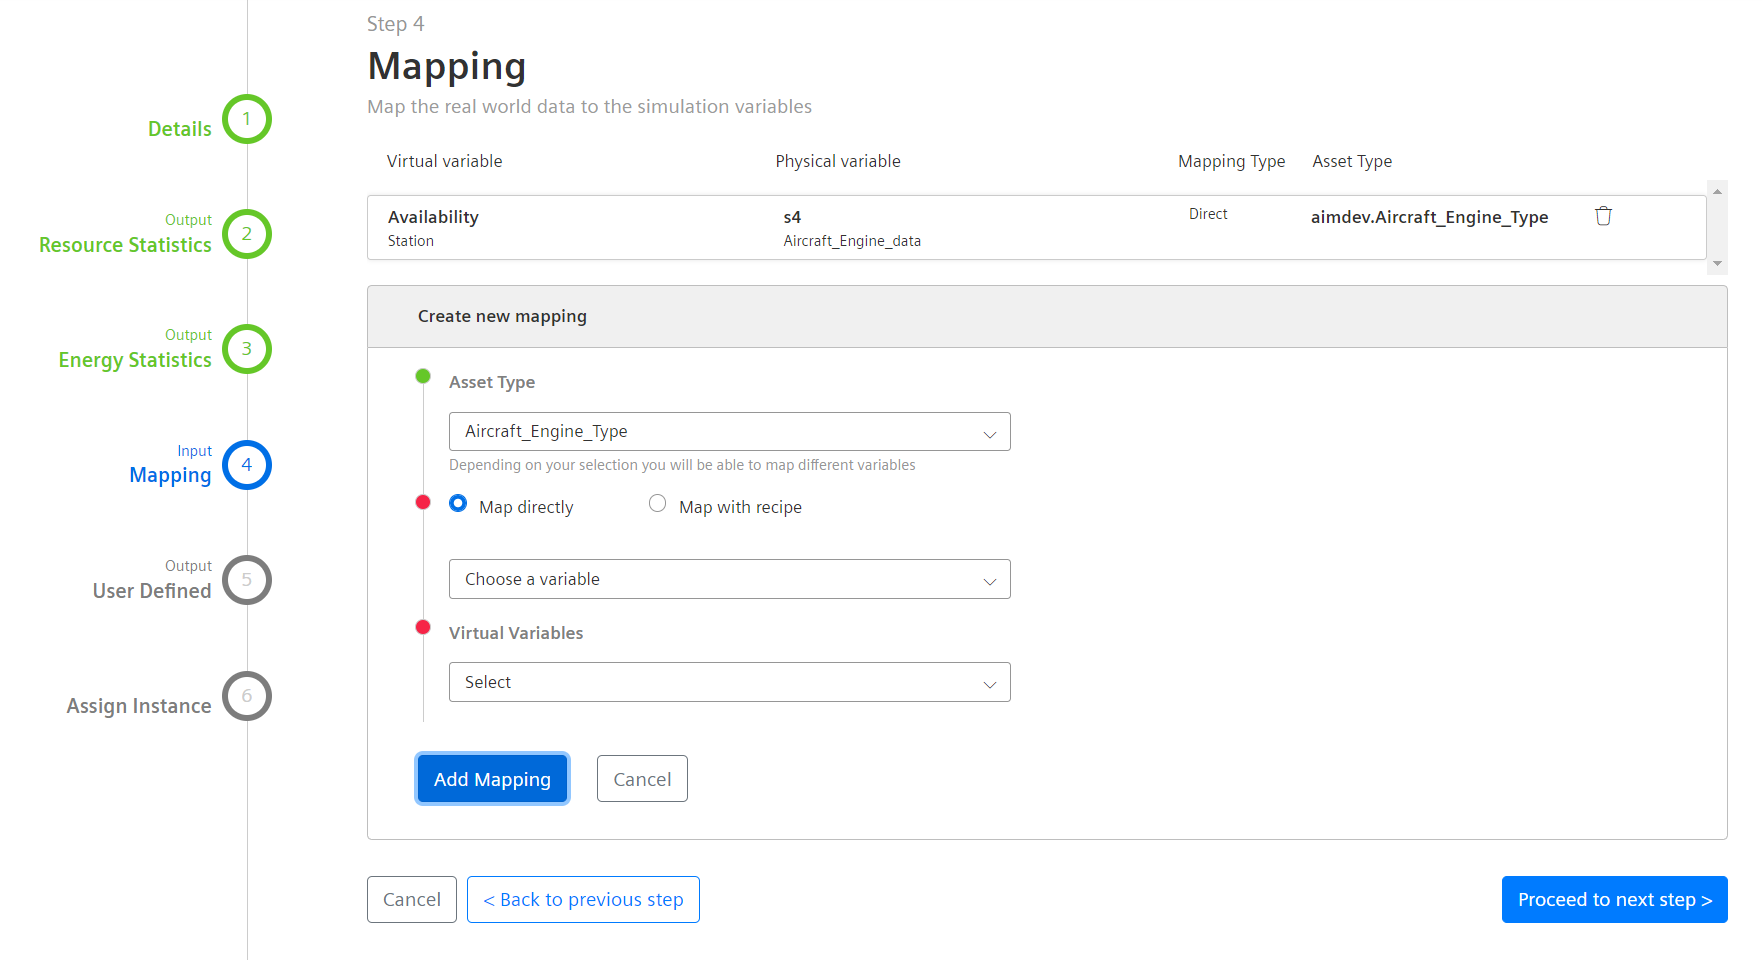The height and width of the screenshot is (960, 1762).
Task: Open the Choose a variable dropdown
Action: [x=730, y=579]
